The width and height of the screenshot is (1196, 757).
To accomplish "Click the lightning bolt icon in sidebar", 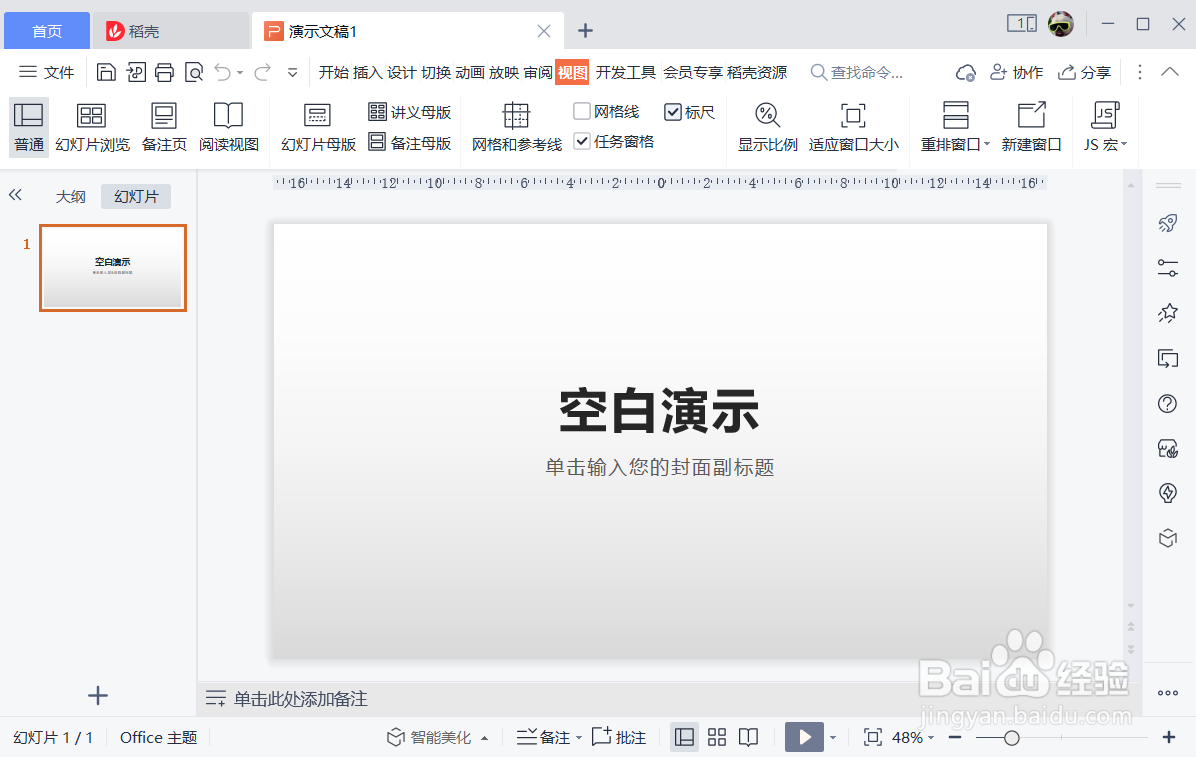I will pyautogui.click(x=1168, y=493).
